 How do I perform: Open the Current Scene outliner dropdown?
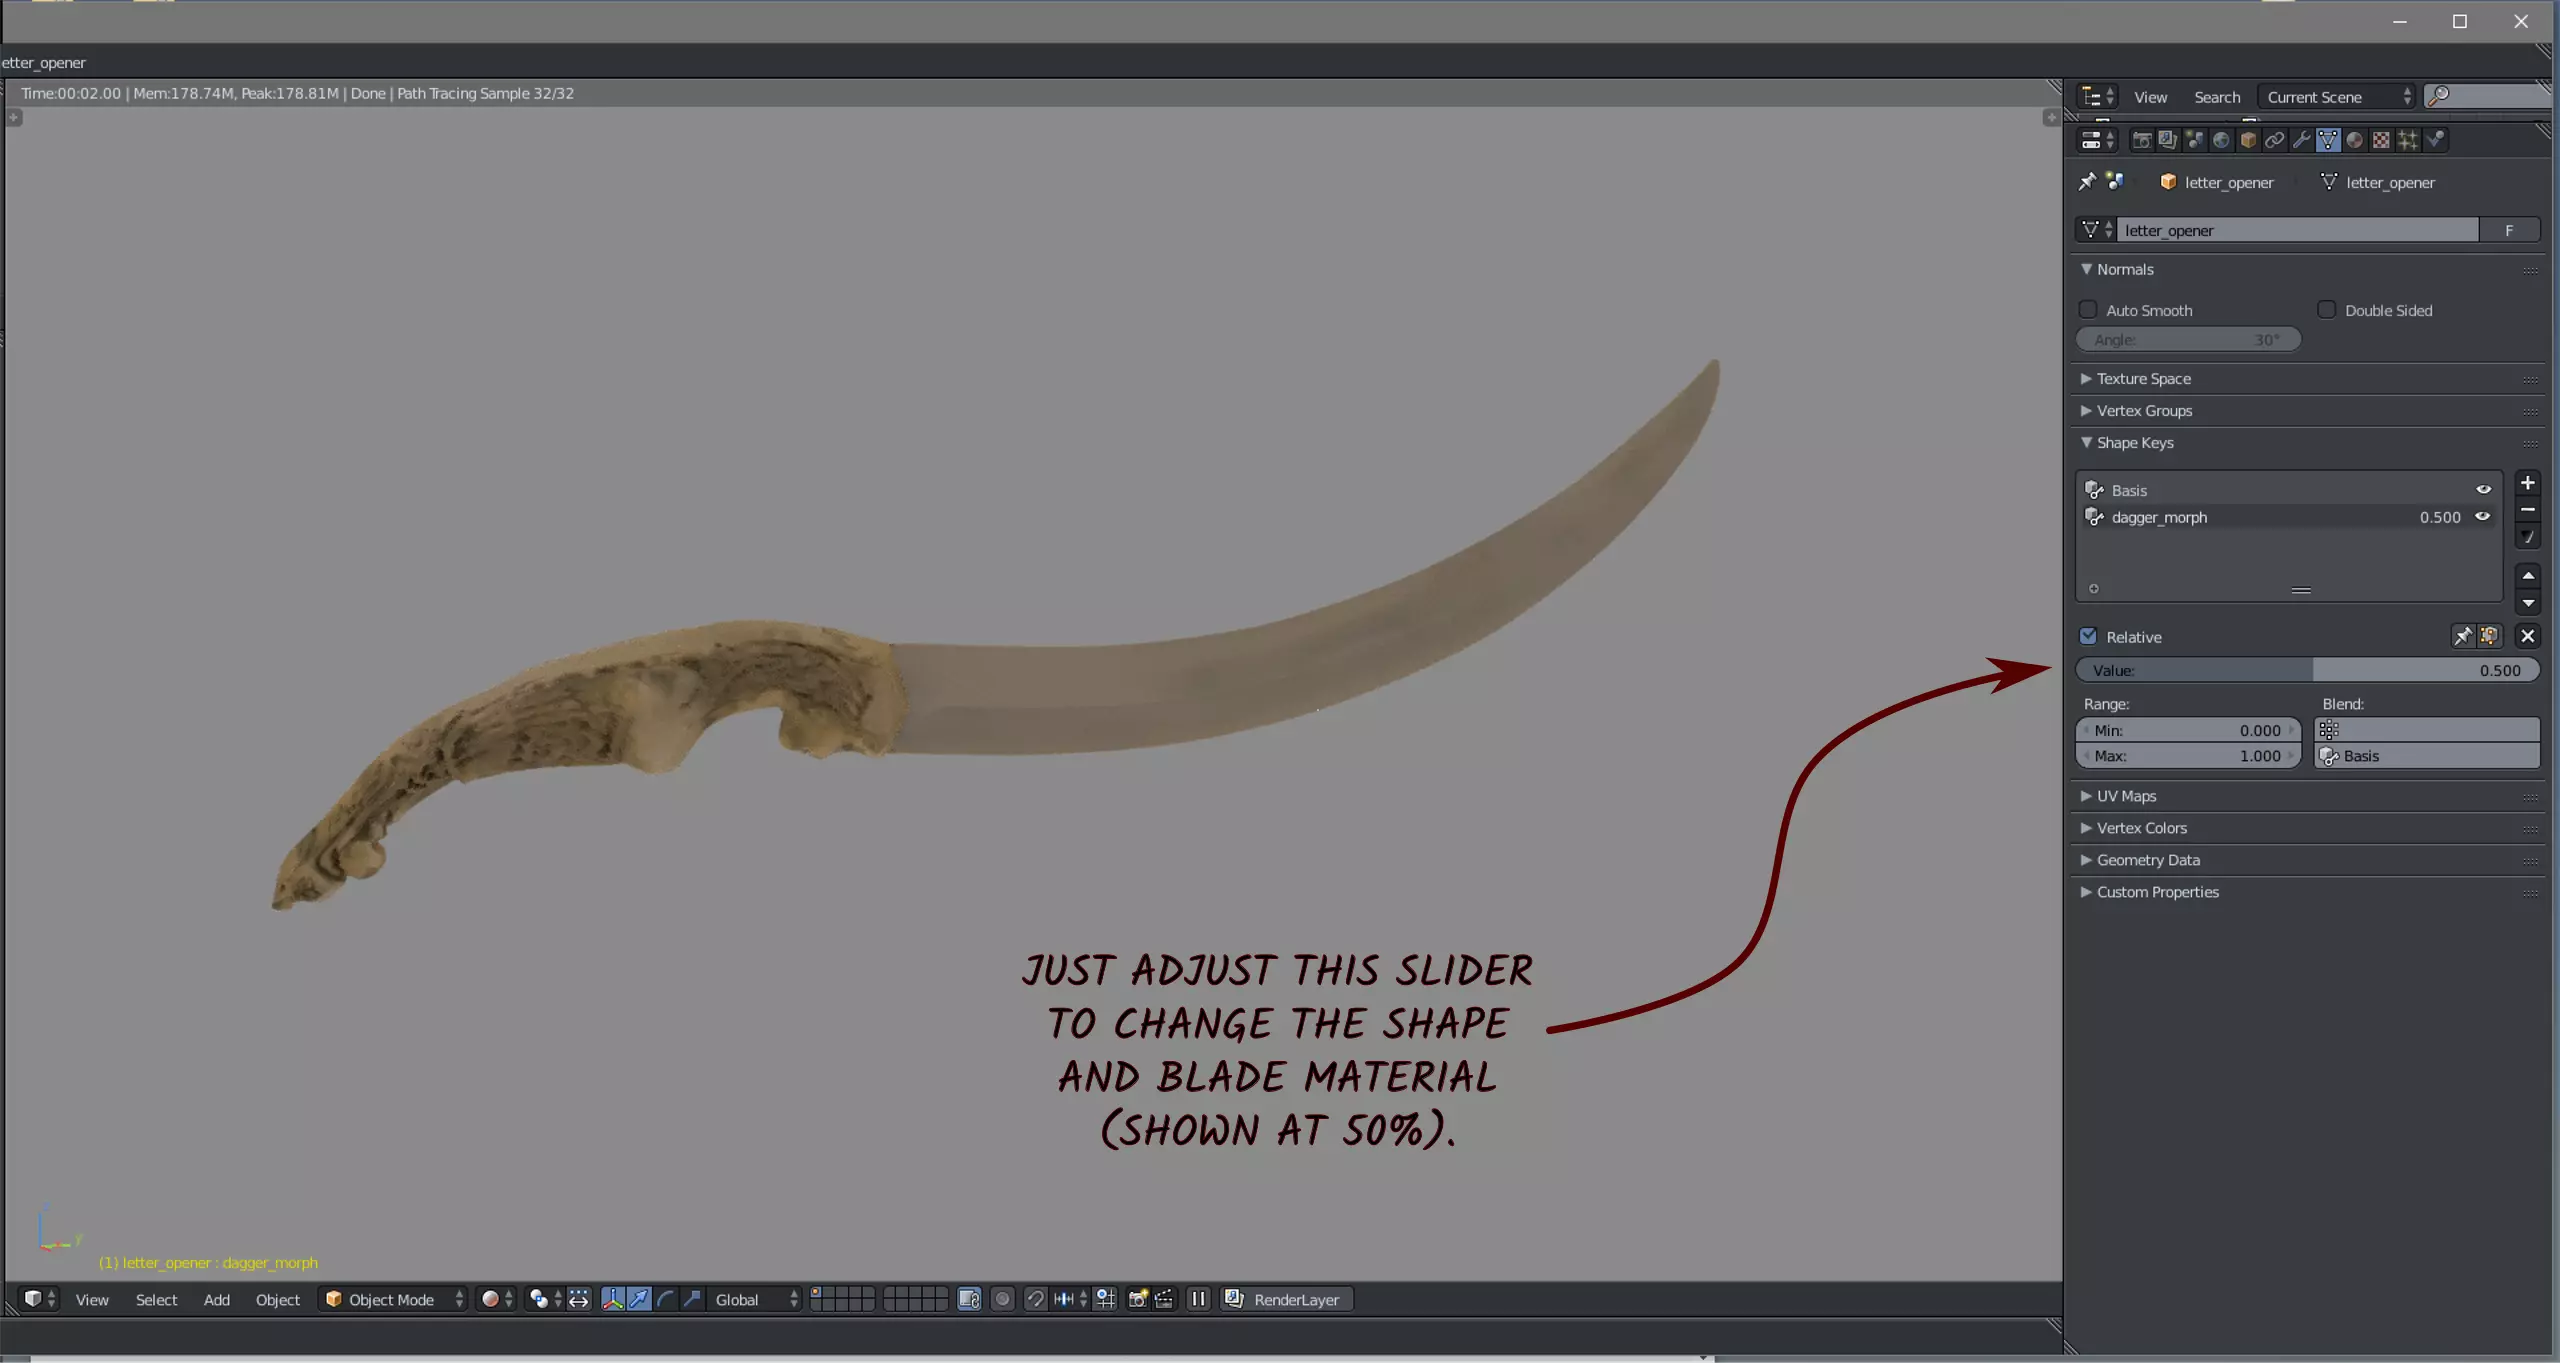click(x=2336, y=97)
